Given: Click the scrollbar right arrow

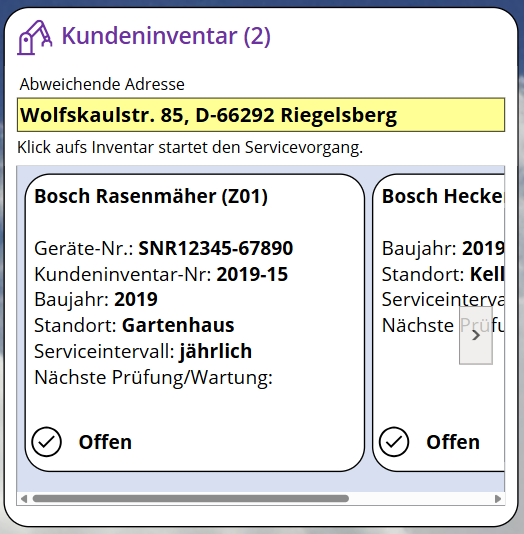Looking at the screenshot, I should click(498, 499).
